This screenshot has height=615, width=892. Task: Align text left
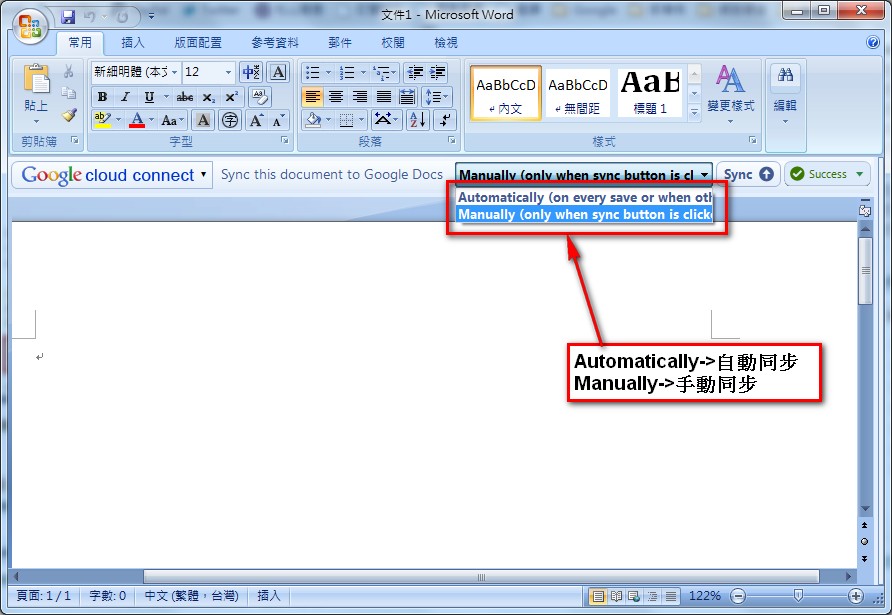312,97
